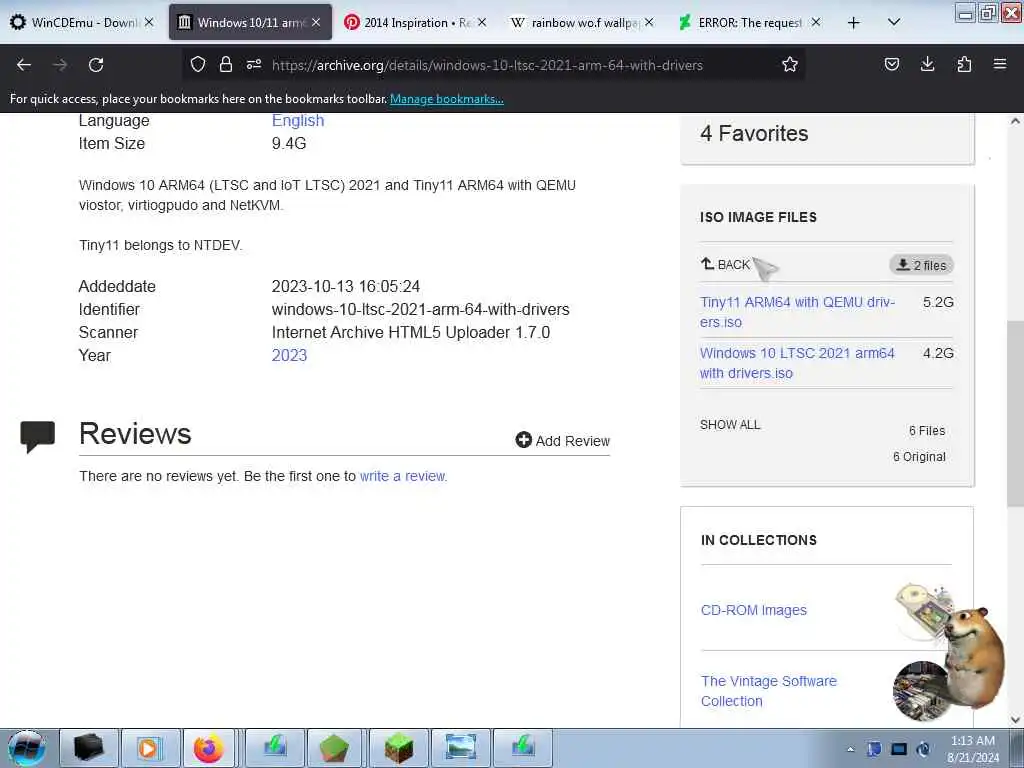Close the Windows 10/11 arm tab
This screenshot has width=1024, height=768.
tap(316, 22)
